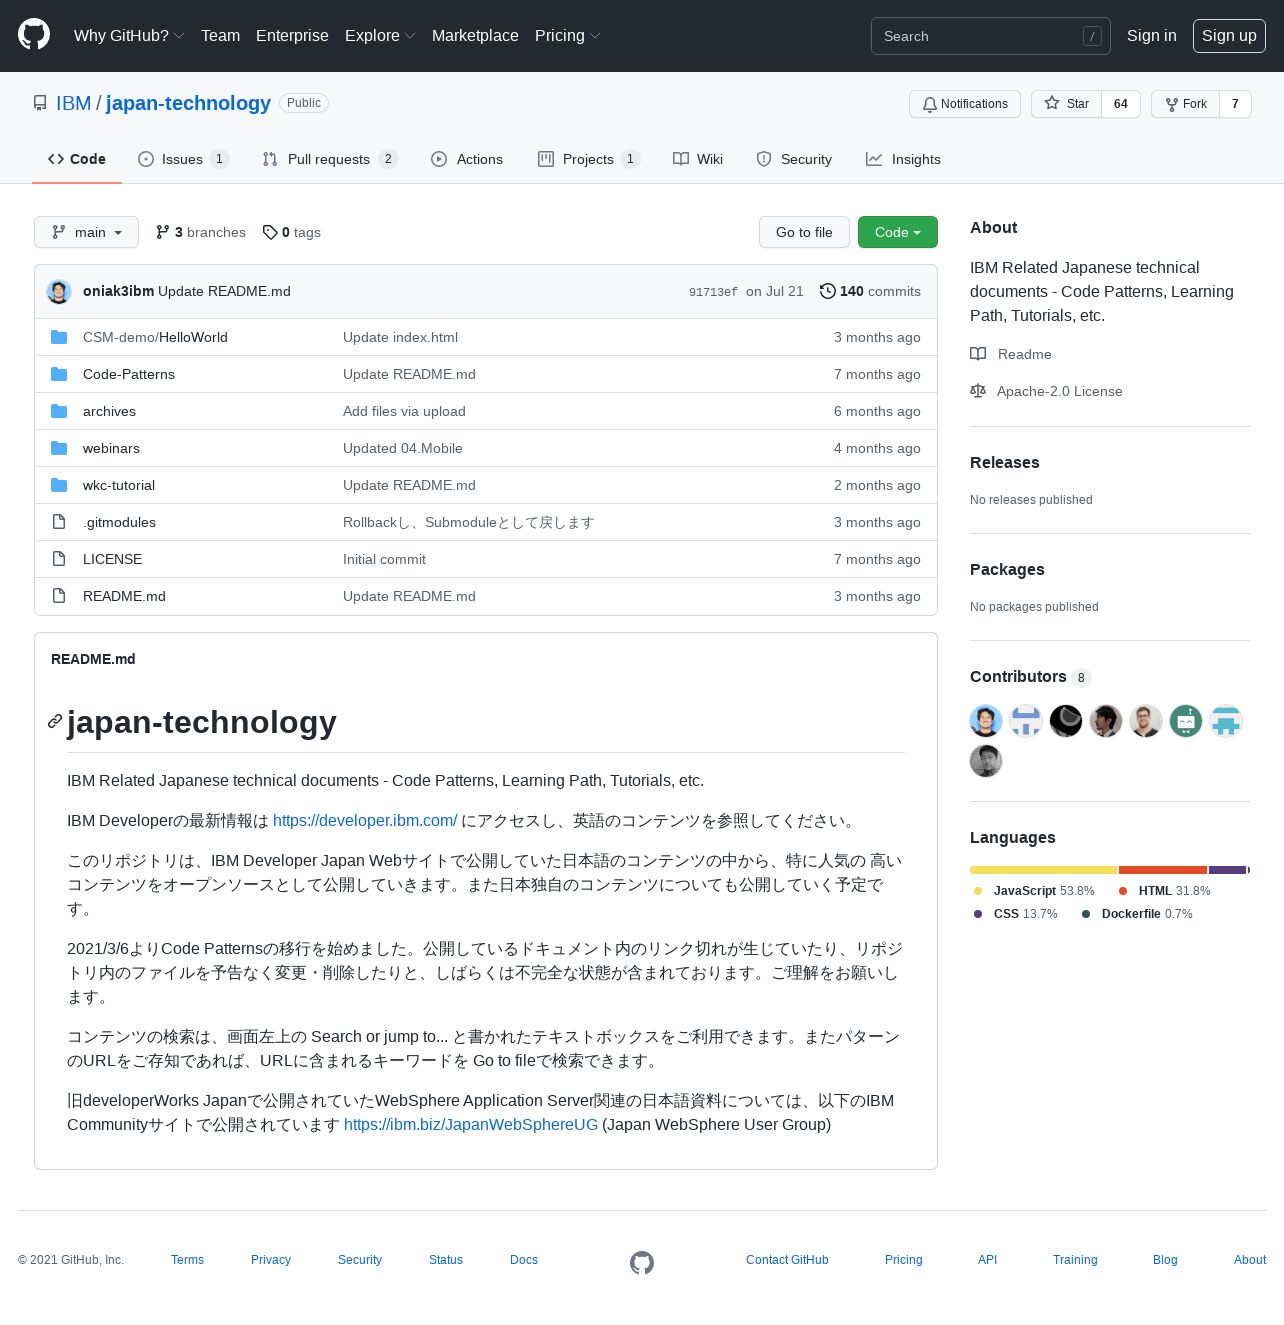Expand the green Code dropdown button
1284x1325 pixels.
click(898, 232)
